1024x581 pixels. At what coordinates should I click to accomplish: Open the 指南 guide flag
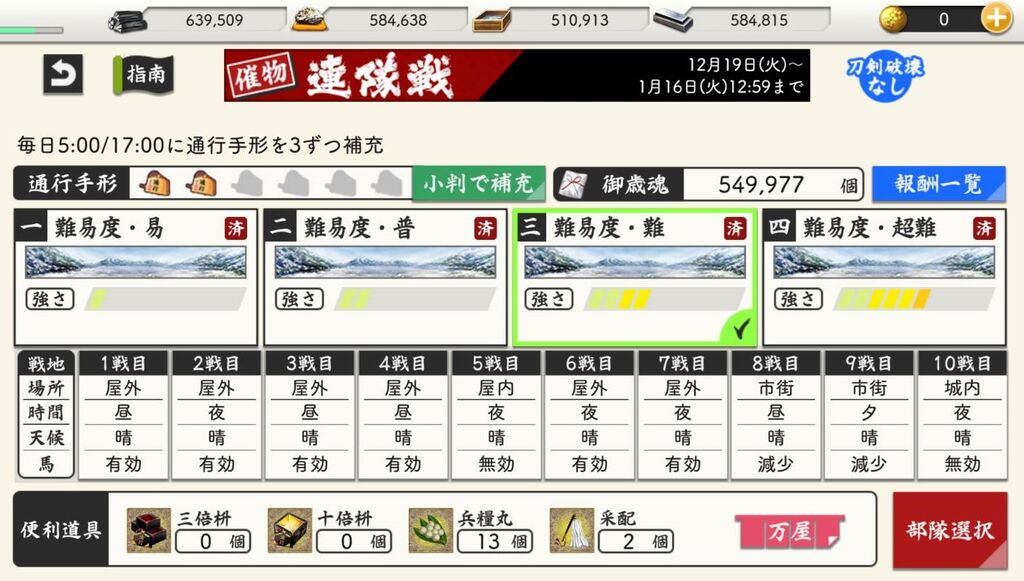[x=144, y=74]
